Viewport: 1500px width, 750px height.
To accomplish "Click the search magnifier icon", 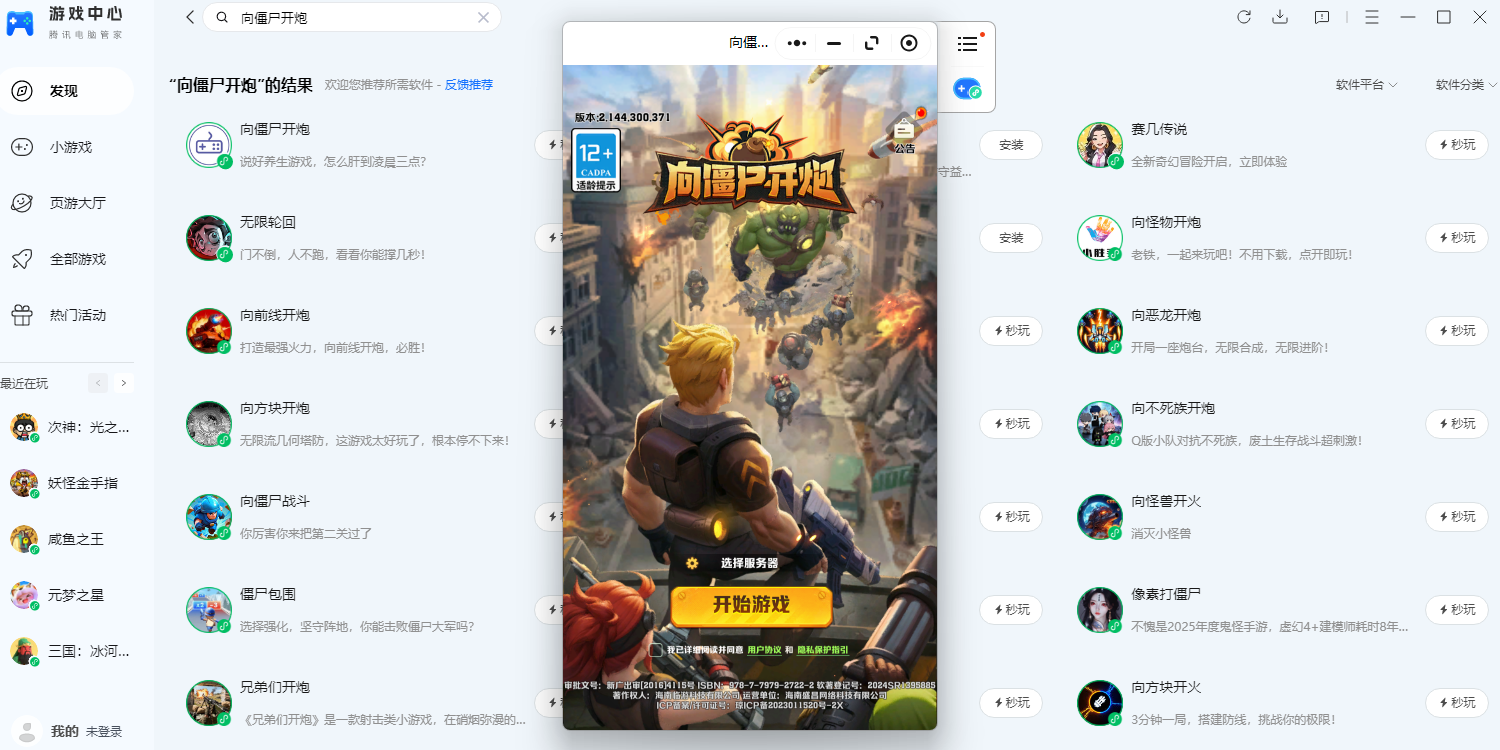I will [x=222, y=17].
